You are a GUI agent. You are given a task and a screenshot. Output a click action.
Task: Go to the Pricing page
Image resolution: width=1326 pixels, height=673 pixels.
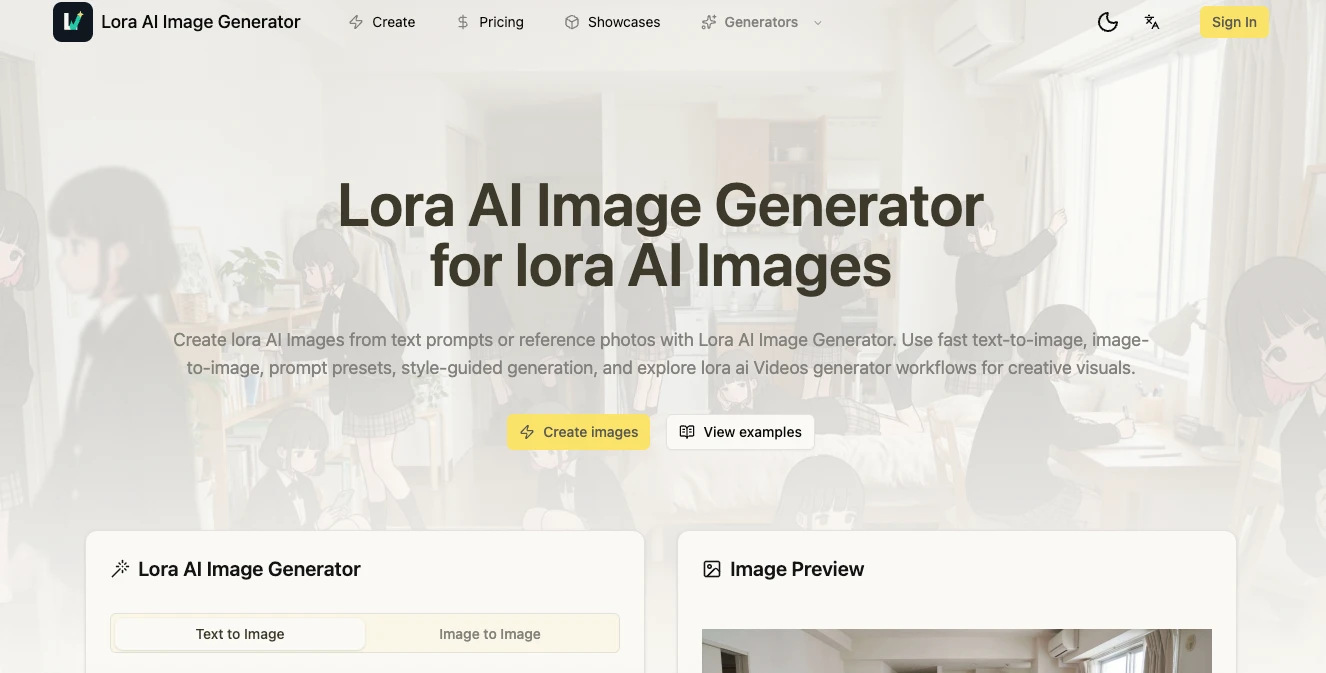[x=490, y=22]
